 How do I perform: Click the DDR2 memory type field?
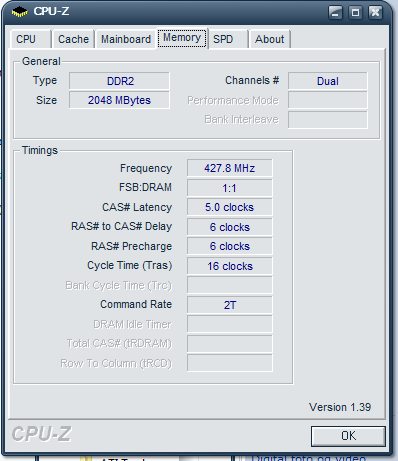click(x=119, y=81)
